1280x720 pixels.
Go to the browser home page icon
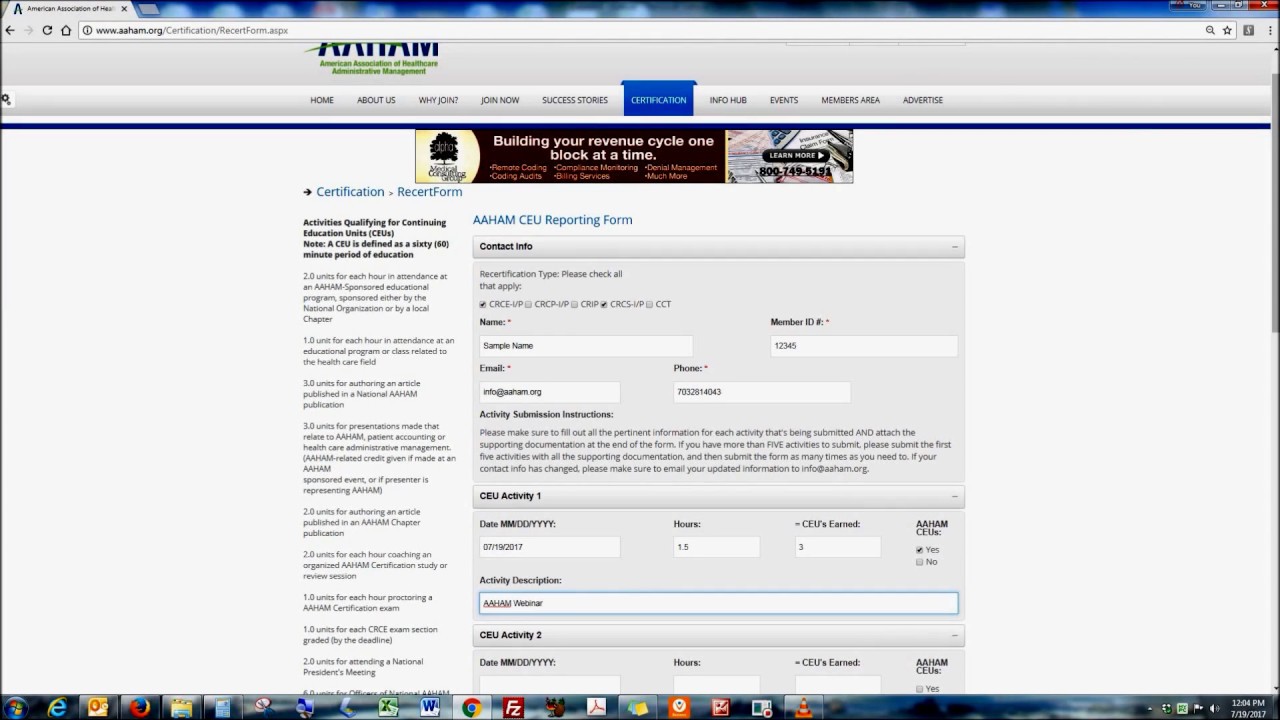click(x=66, y=30)
